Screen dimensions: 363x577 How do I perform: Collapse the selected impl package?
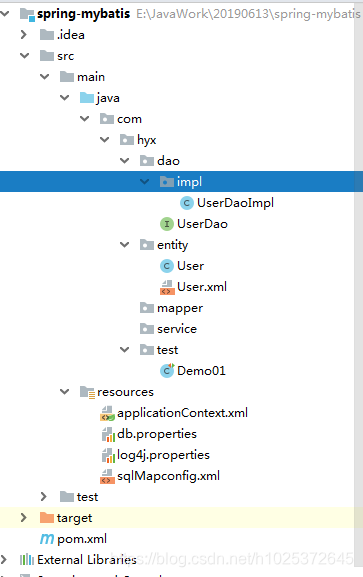click(x=145, y=181)
